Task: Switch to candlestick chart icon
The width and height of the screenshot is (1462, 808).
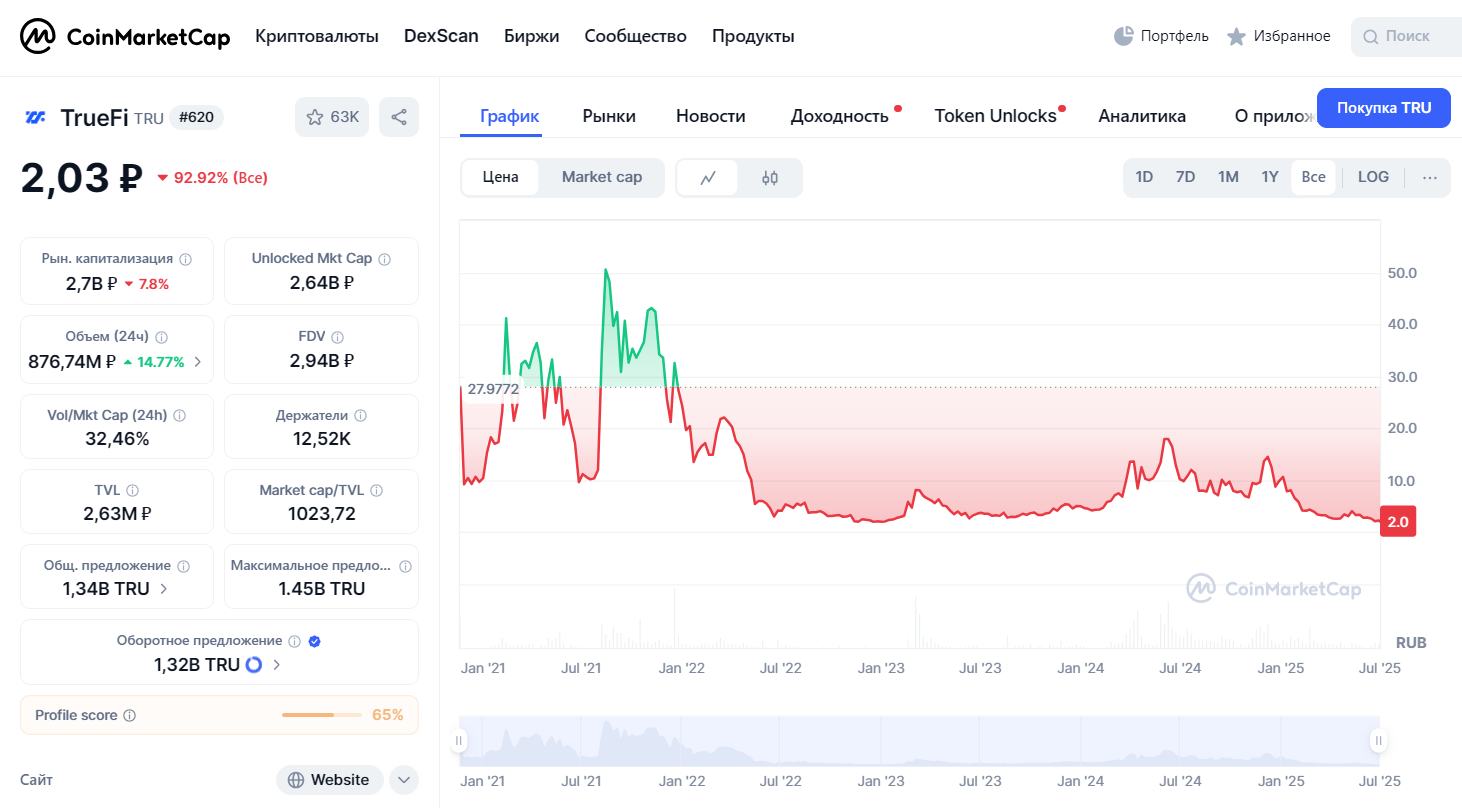Action: (x=769, y=178)
